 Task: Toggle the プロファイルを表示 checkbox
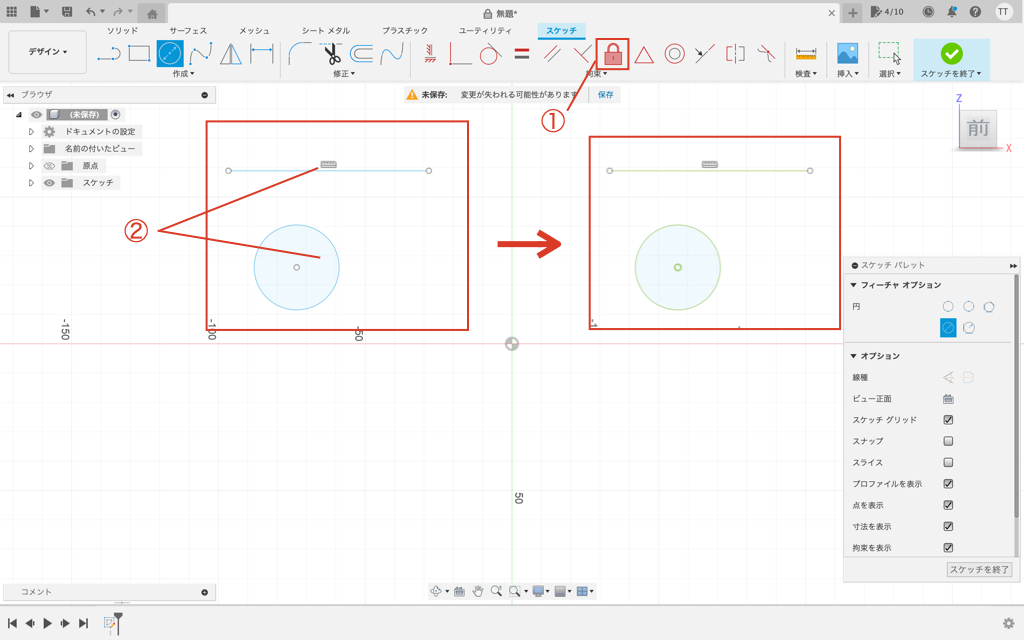(x=948, y=484)
